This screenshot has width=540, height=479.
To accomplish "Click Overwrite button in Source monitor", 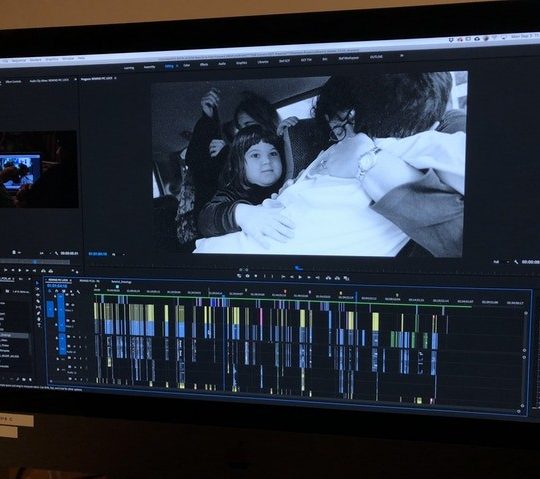I will tap(51, 271).
